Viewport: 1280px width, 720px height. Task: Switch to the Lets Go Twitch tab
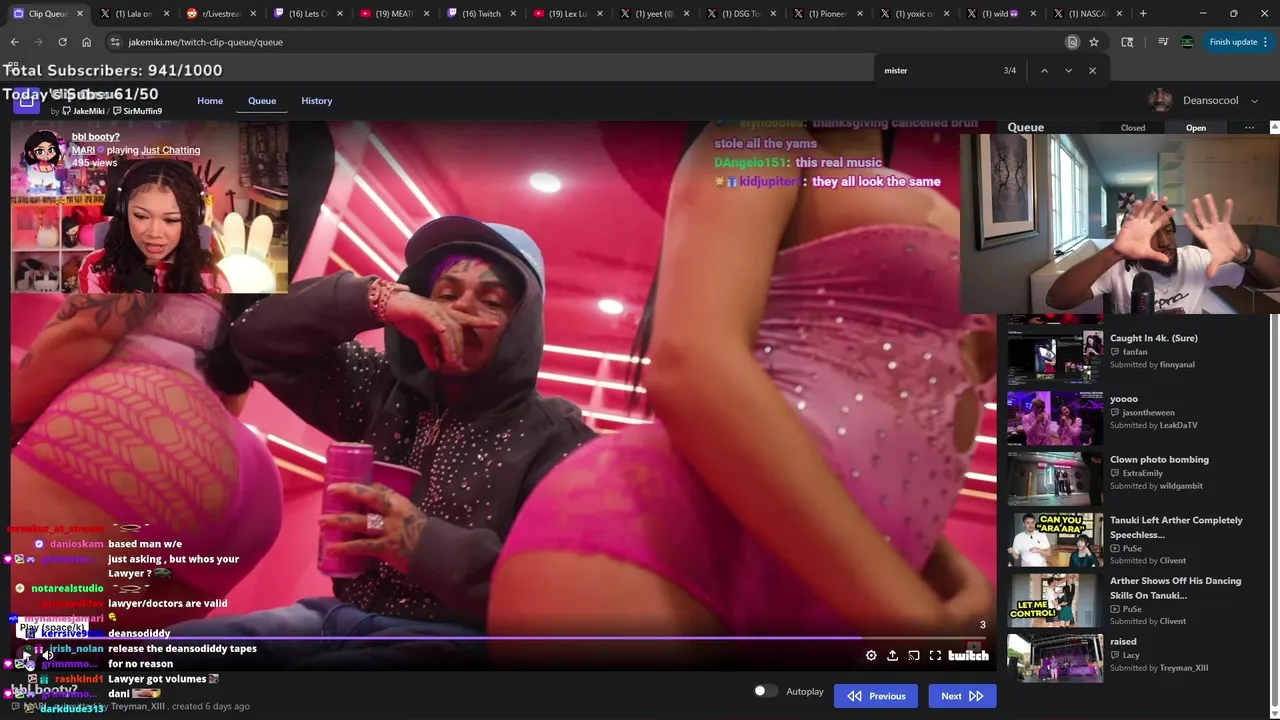(x=307, y=14)
